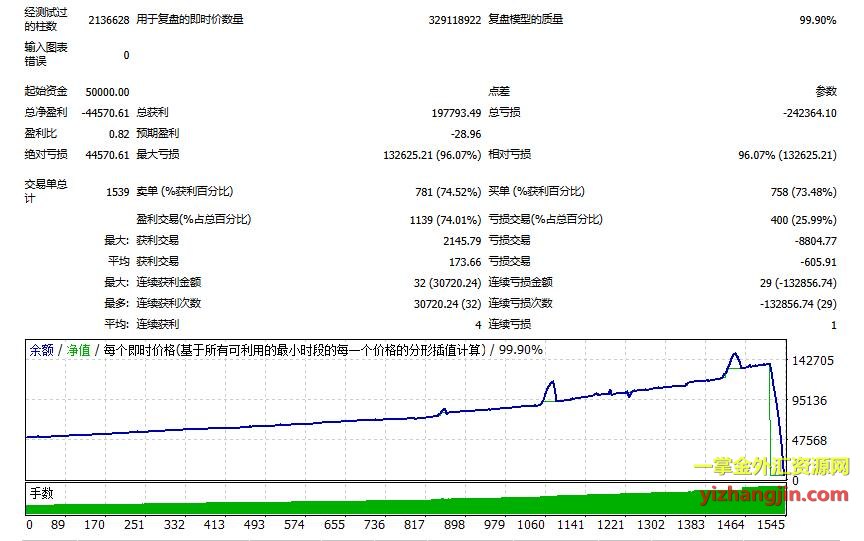Click the 复盘模型的质量 value 99.90%

tap(817, 19)
